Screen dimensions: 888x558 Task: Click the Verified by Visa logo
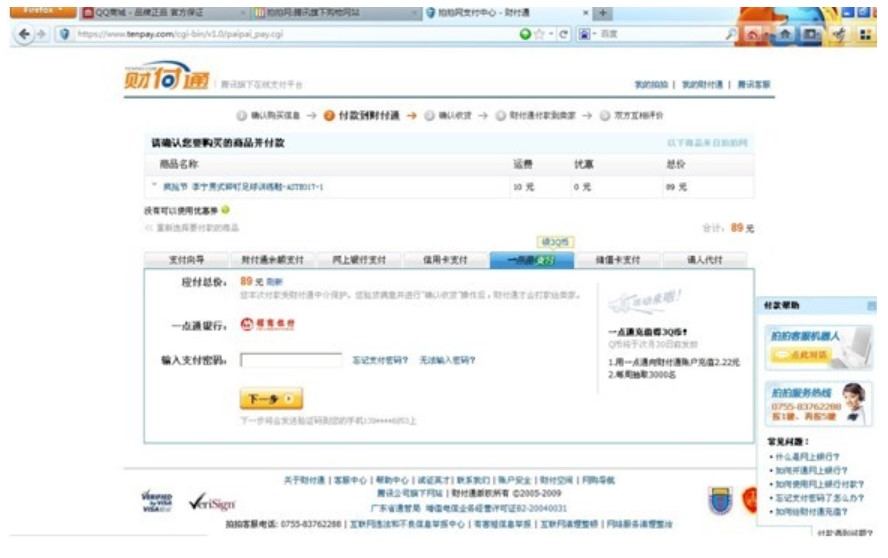(157, 502)
